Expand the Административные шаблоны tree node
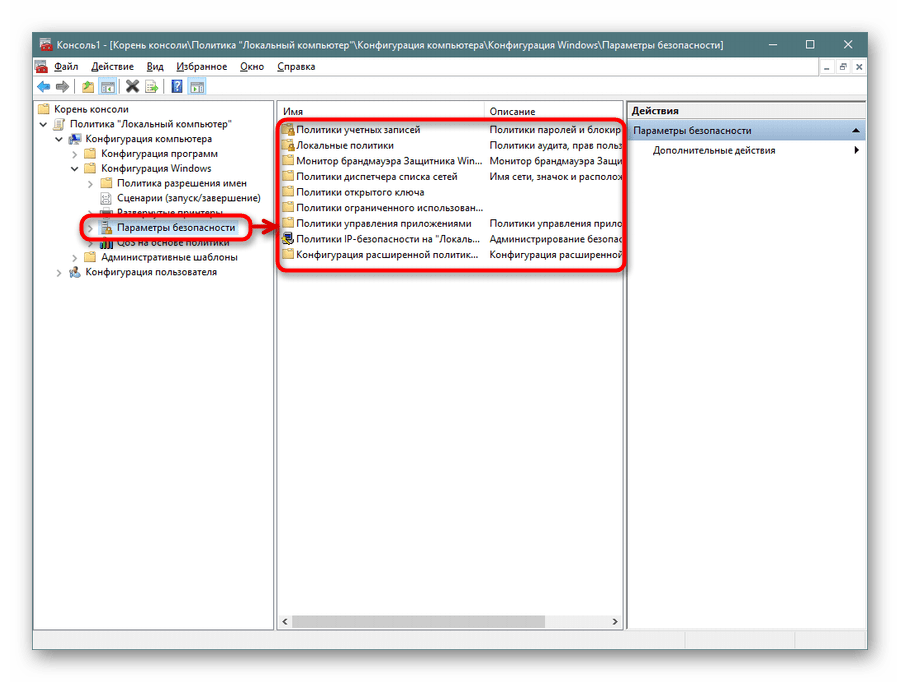The height and width of the screenshot is (682, 900). (75, 257)
